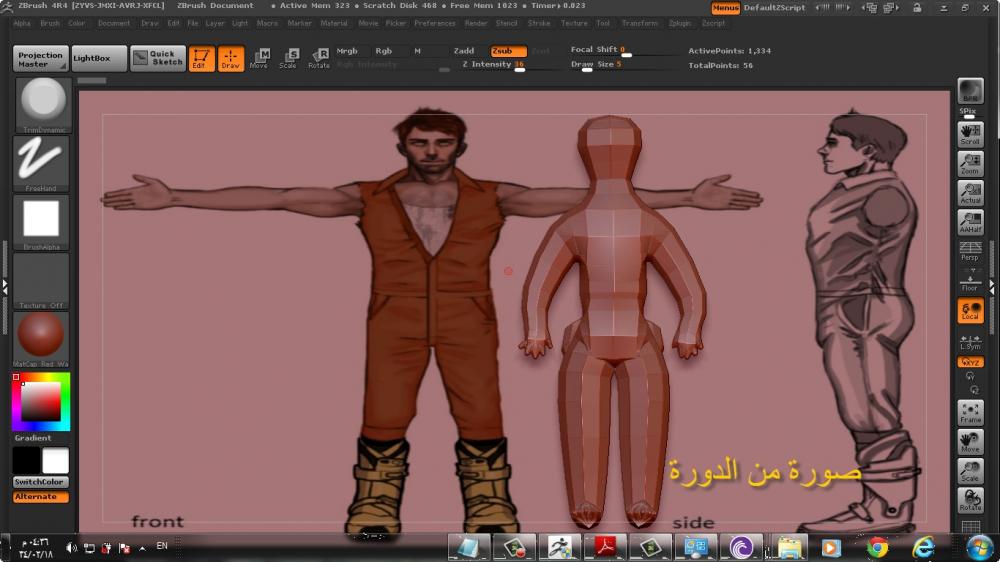Image resolution: width=1000 pixels, height=562 pixels.
Task: Select the Edit mode icon
Action: click(x=201, y=58)
